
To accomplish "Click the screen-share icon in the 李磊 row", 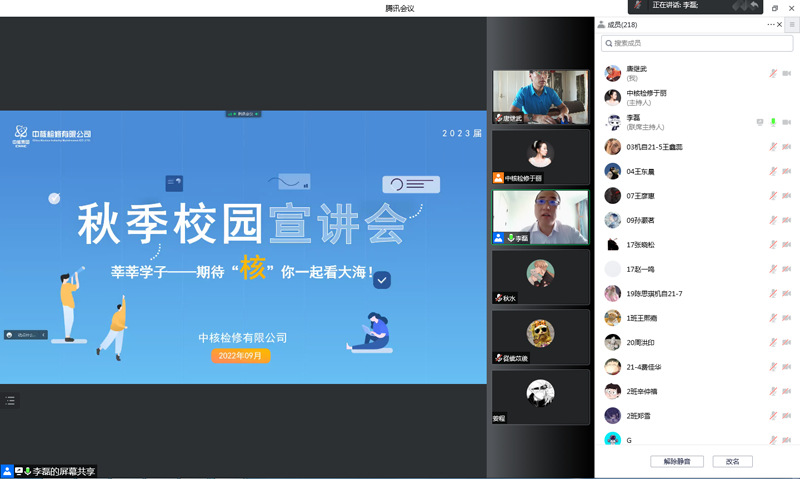I will (x=760, y=122).
